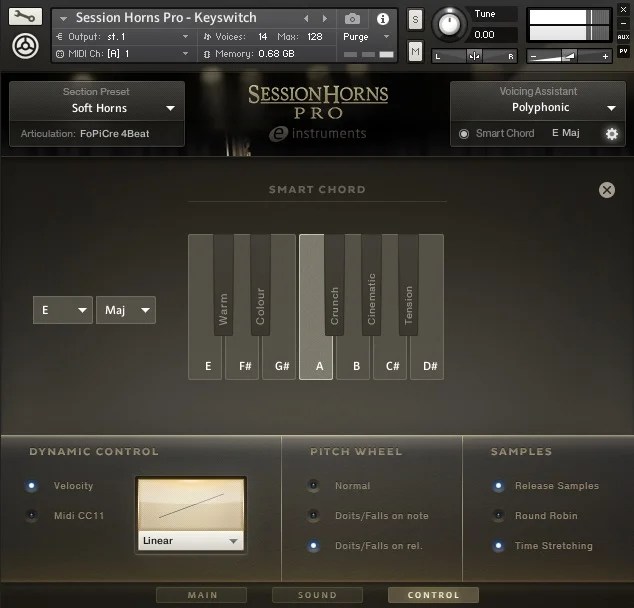Toggle Time Stretching option
This screenshot has height=608, width=634.
point(499,546)
